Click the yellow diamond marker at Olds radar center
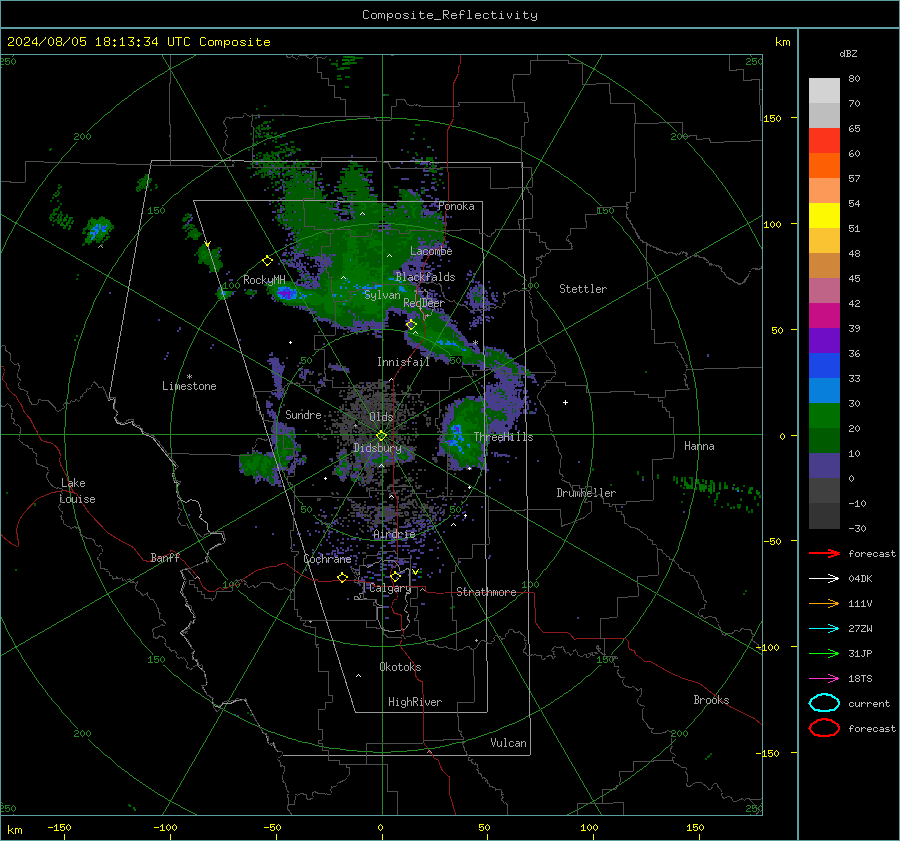 (x=381, y=436)
